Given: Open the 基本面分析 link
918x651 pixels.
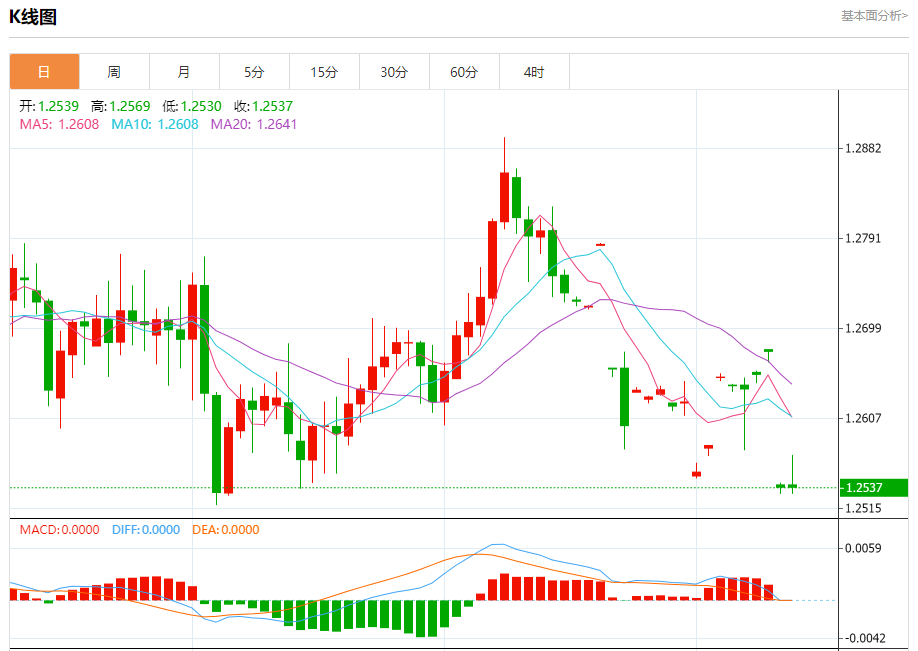Looking at the screenshot, I should (x=874, y=16).
